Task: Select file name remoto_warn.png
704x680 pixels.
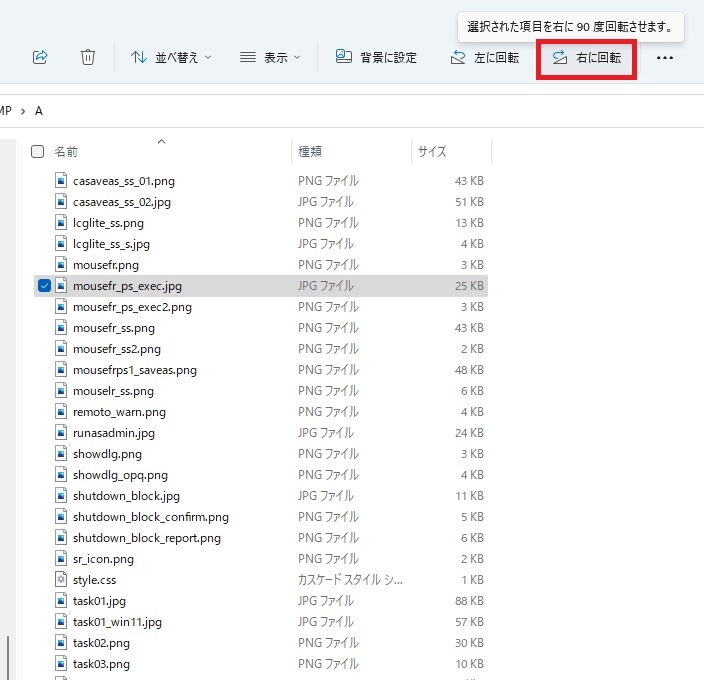Action: tap(119, 412)
